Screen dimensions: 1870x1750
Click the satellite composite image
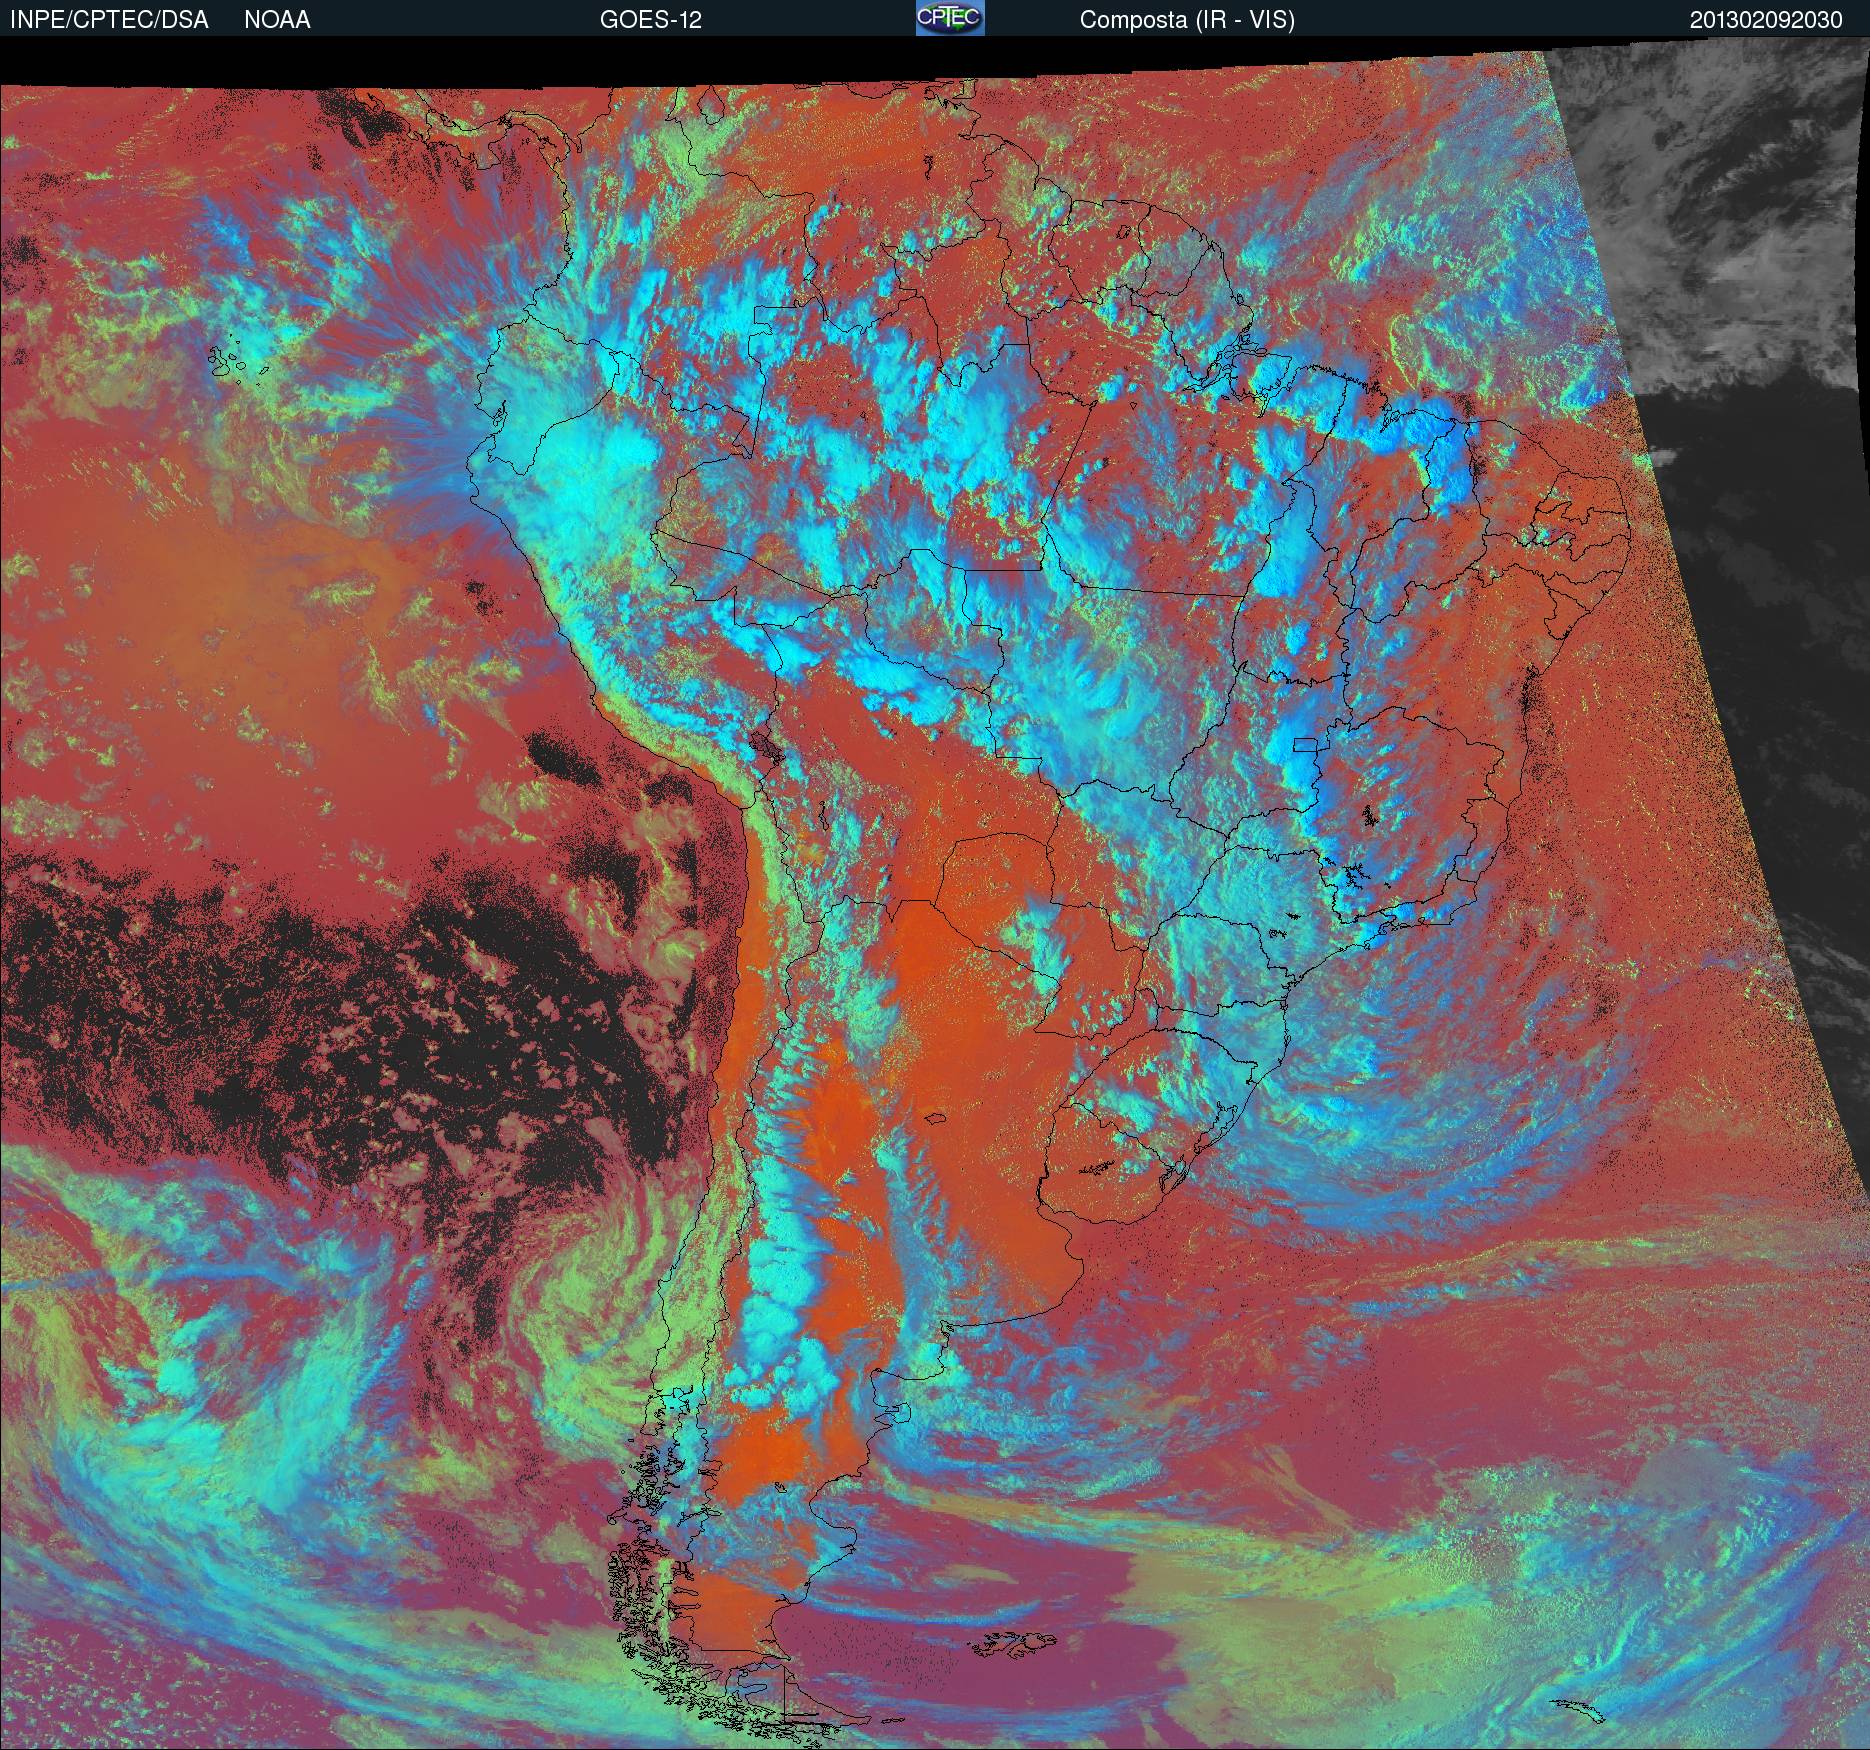(935, 895)
